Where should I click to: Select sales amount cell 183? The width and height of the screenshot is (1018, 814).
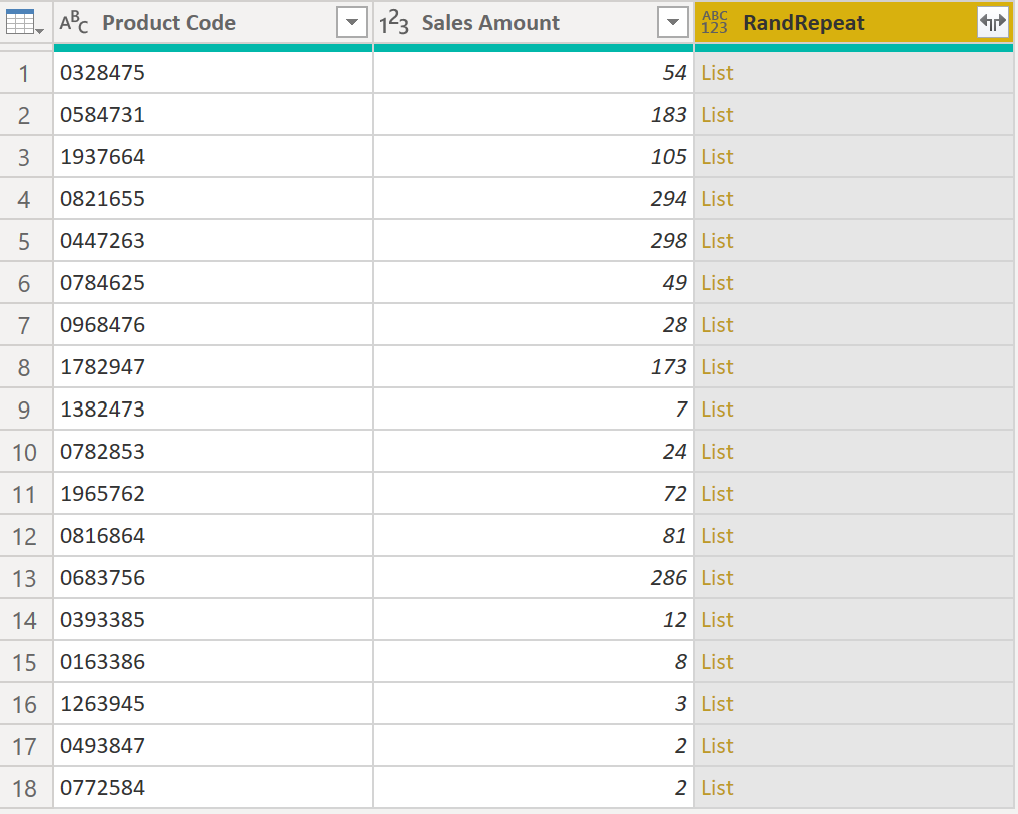tap(534, 115)
